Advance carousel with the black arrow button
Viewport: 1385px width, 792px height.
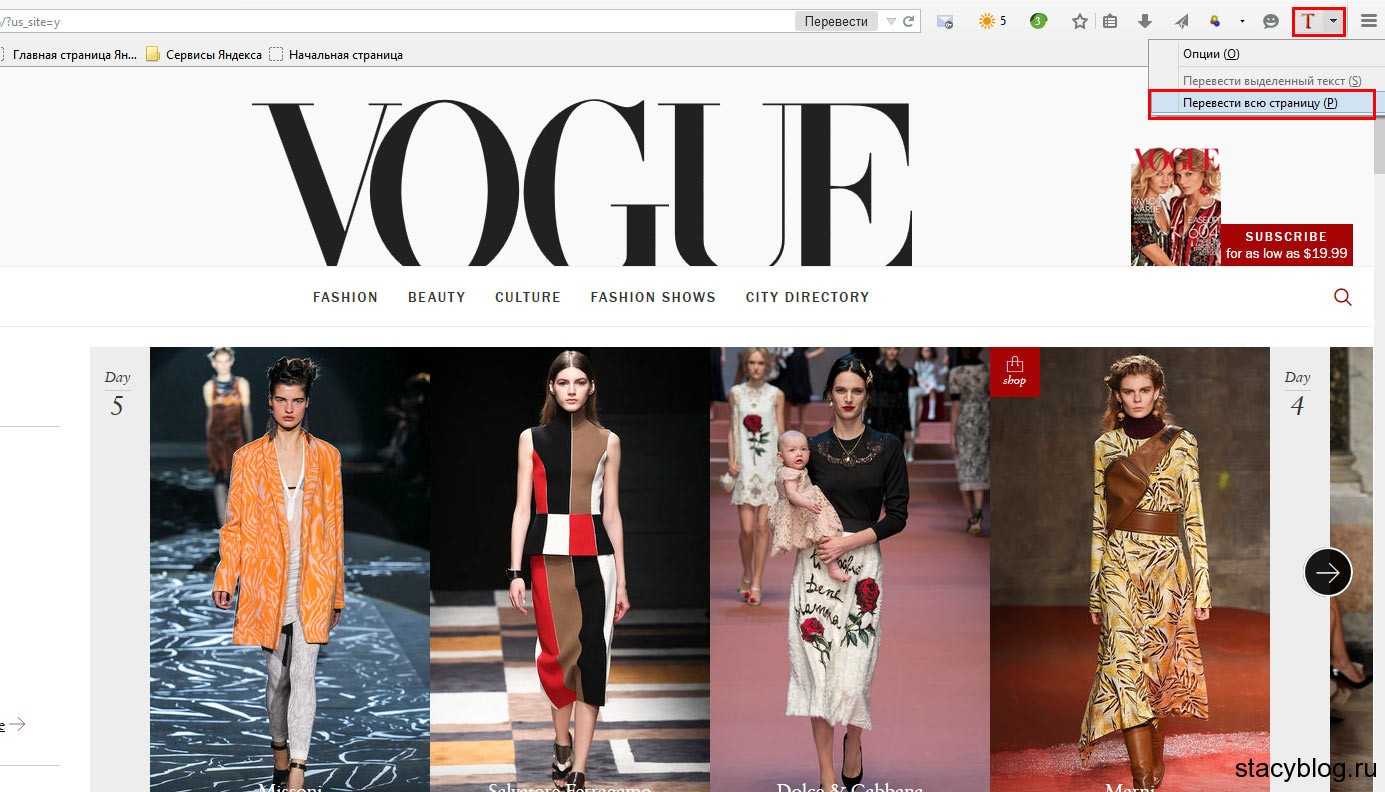pos(1328,572)
